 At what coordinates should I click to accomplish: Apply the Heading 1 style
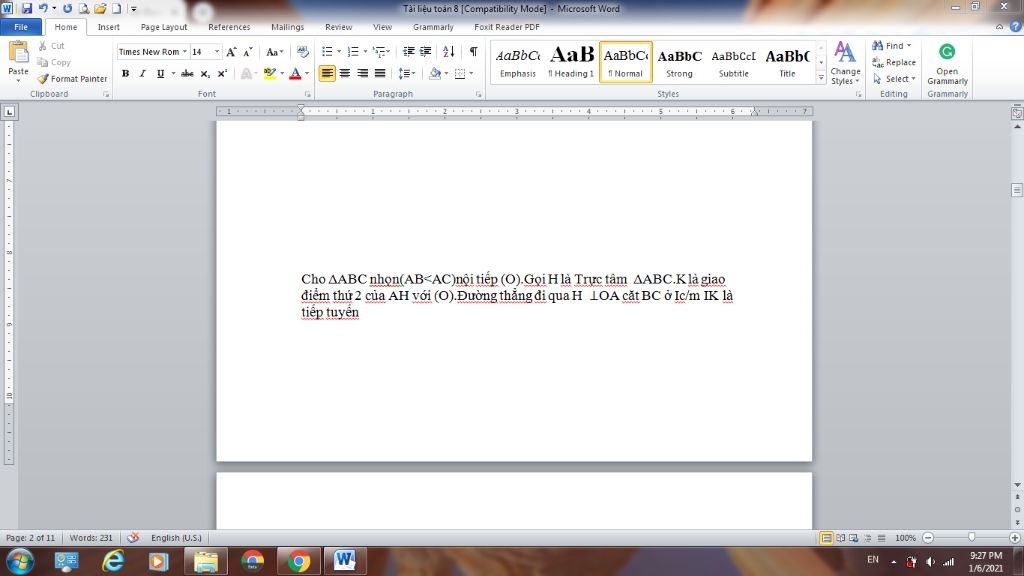(x=571, y=61)
